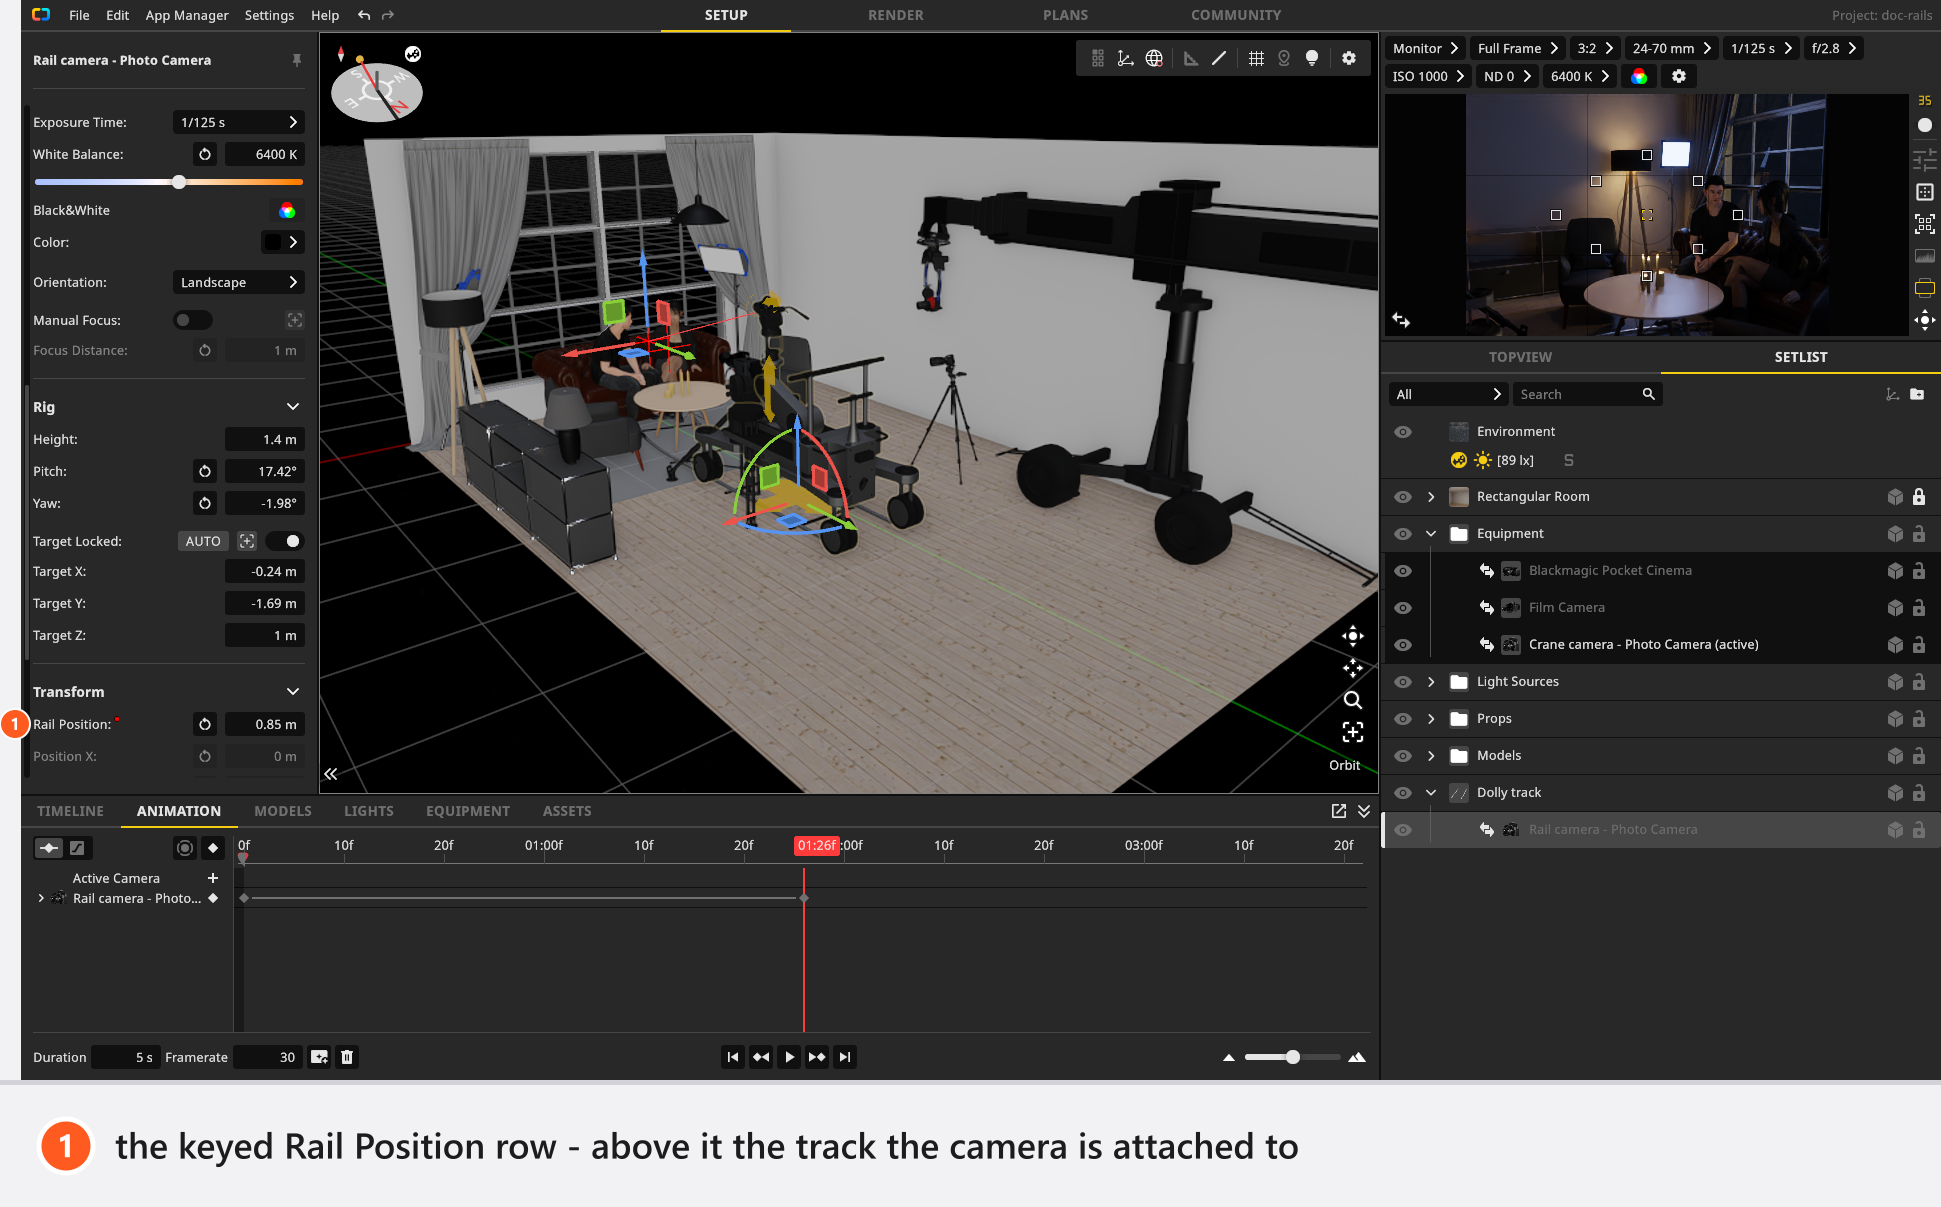This screenshot has width=1941, height=1207.
Task: Open viewport settings gear
Action: point(1349,58)
